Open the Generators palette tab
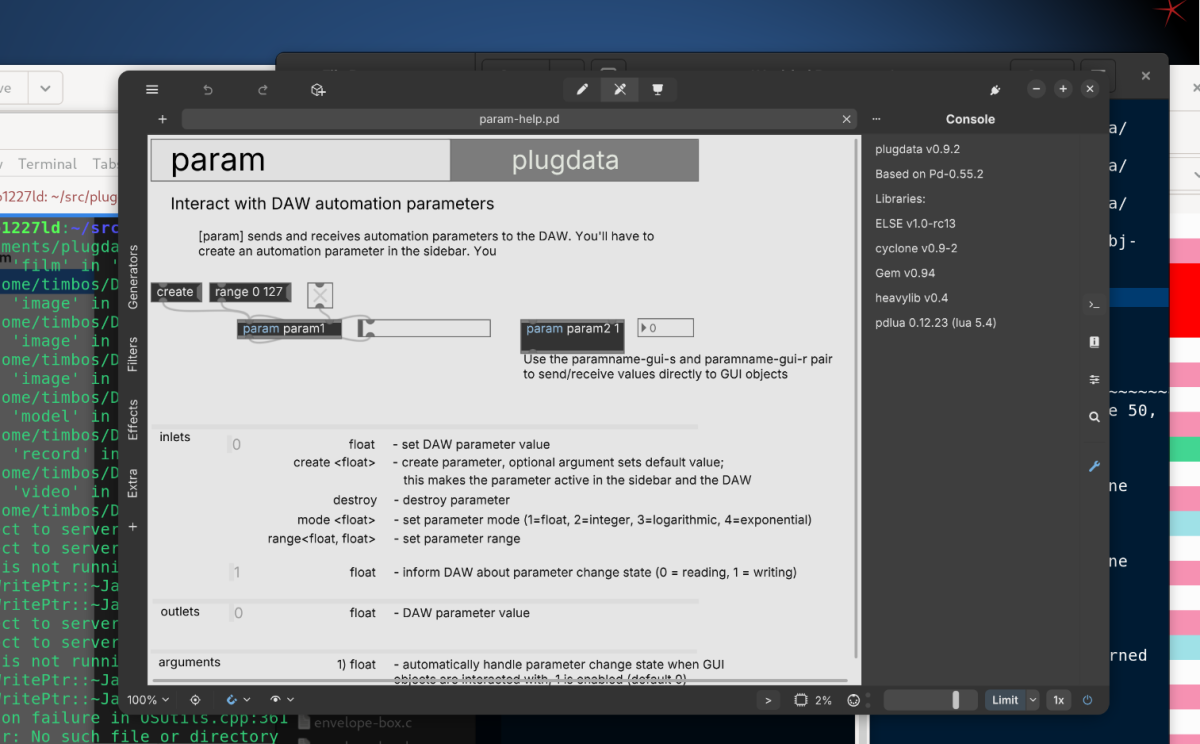The image size is (1200, 744). pyautogui.click(x=134, y=276)
